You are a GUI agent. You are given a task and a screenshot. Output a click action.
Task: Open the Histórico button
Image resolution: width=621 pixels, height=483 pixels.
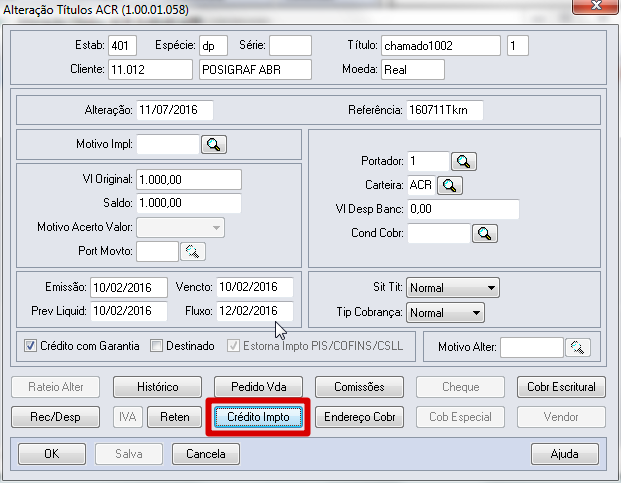158,387
